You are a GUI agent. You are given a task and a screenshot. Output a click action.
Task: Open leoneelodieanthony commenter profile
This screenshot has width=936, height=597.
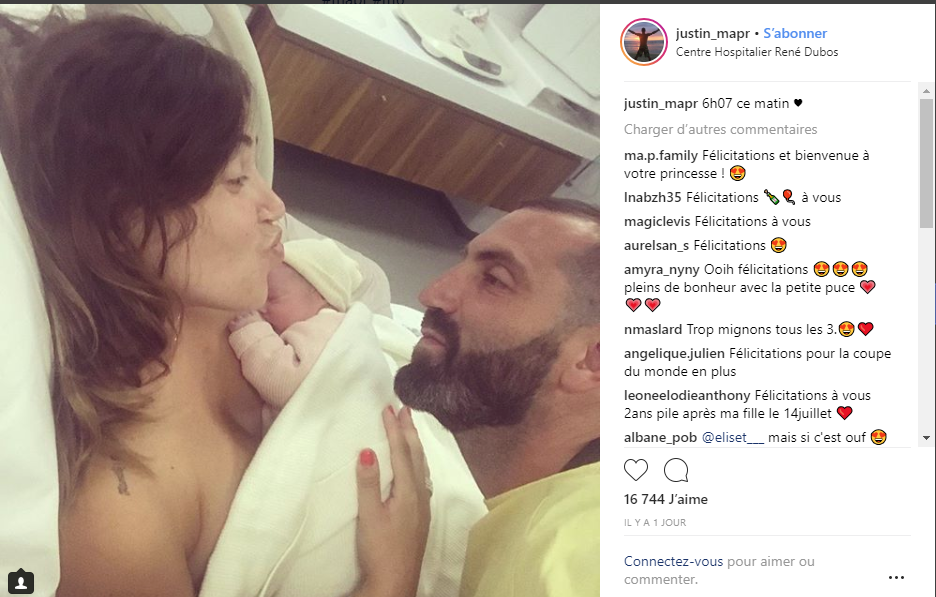tap(687, 395)
